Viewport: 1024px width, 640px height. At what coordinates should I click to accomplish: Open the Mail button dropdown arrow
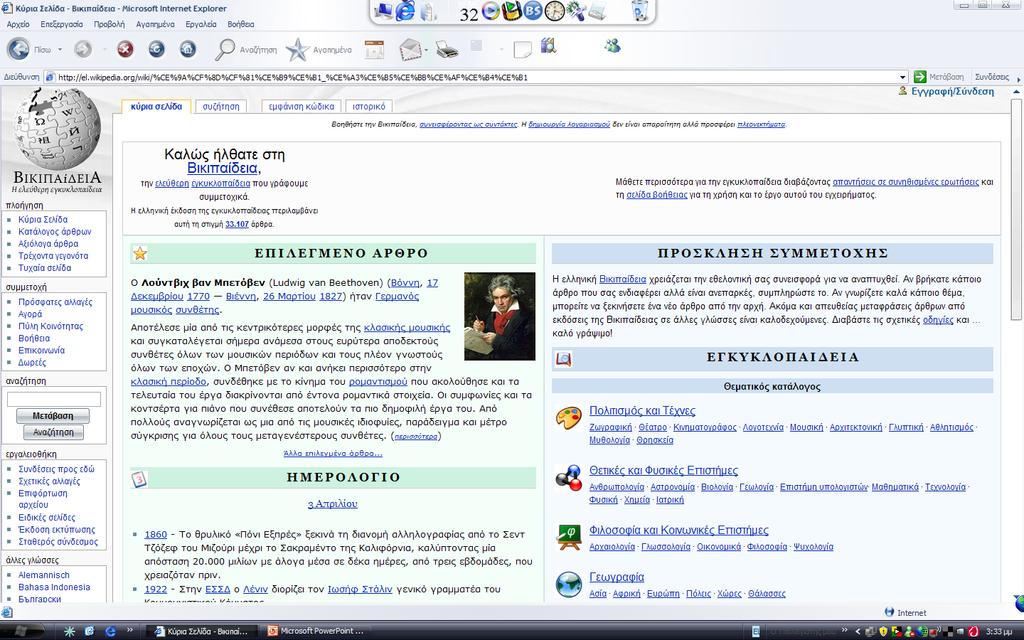click(426, 50)
